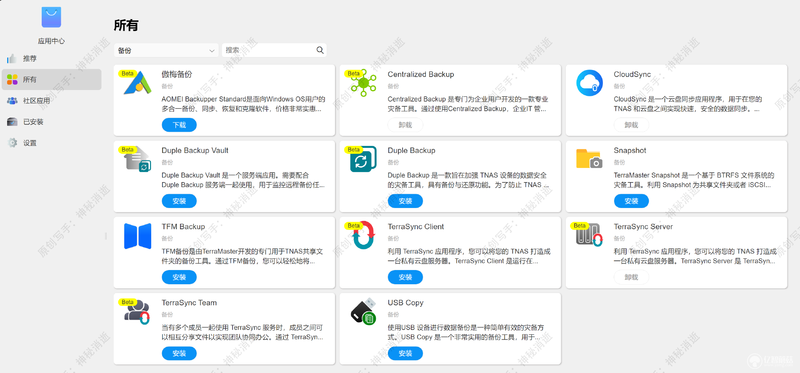Click the TFM Backup title text
Image resolution: width=800 pixels, height=373 pixels.
[x=183, y=227]
